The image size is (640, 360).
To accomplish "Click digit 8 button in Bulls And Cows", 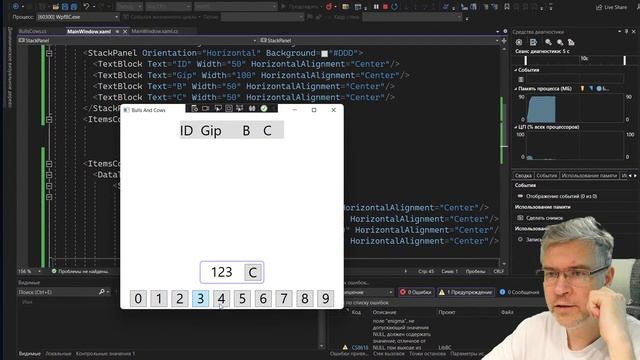I will [304, 298].
